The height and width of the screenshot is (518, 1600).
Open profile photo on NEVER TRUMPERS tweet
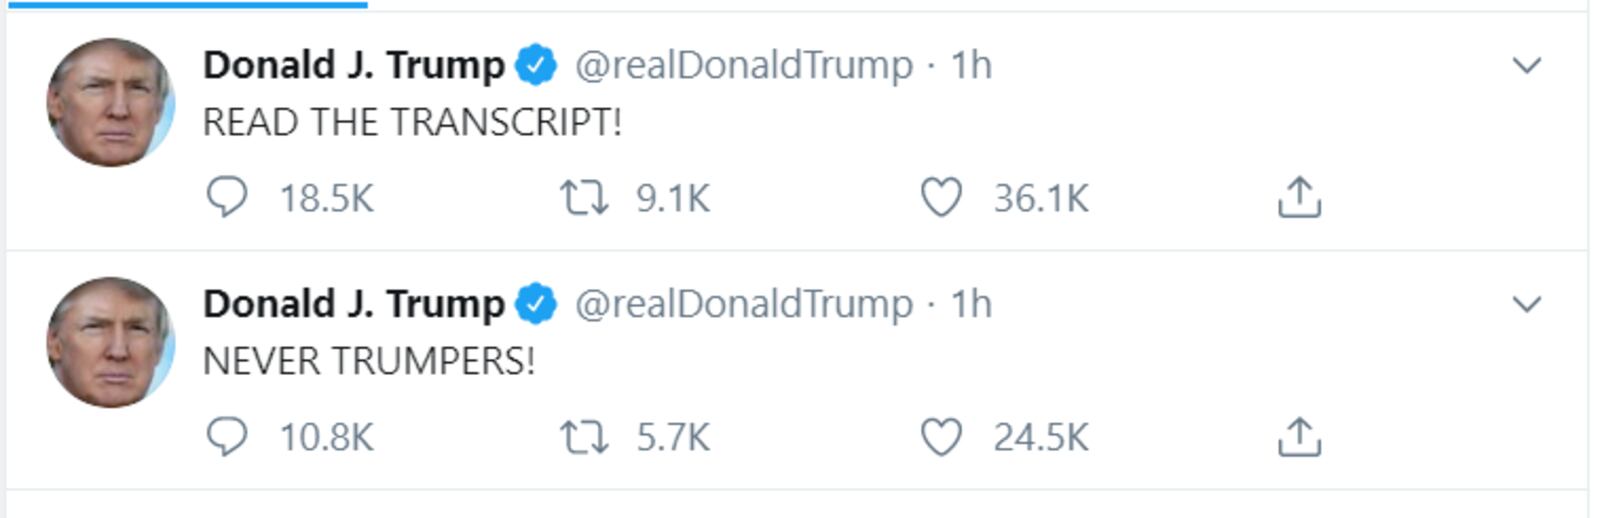(x=110, y=342)
